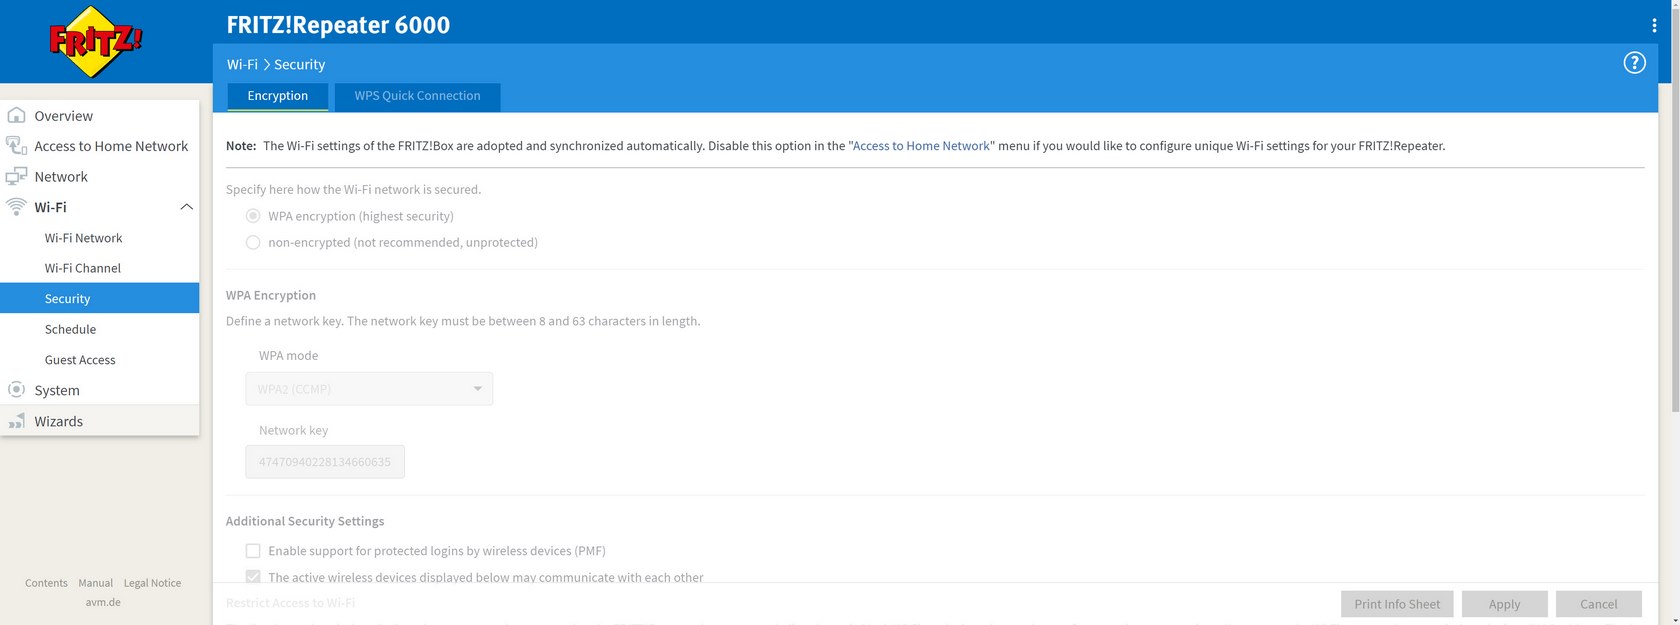Viewport: 1680px width, 625px height.
Task: Open the three-dot options menu
Action: [x=1654, y=25]
